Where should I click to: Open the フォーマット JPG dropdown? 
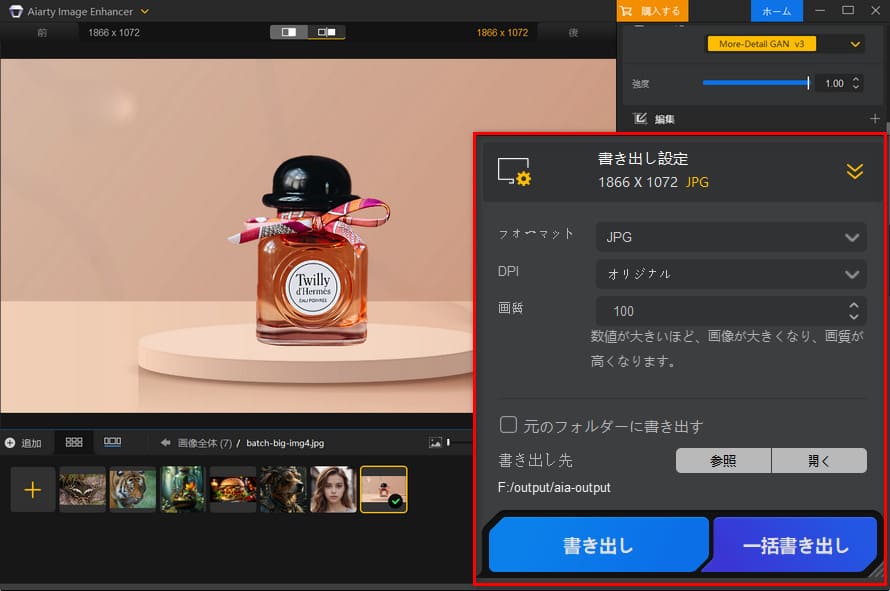731,237
